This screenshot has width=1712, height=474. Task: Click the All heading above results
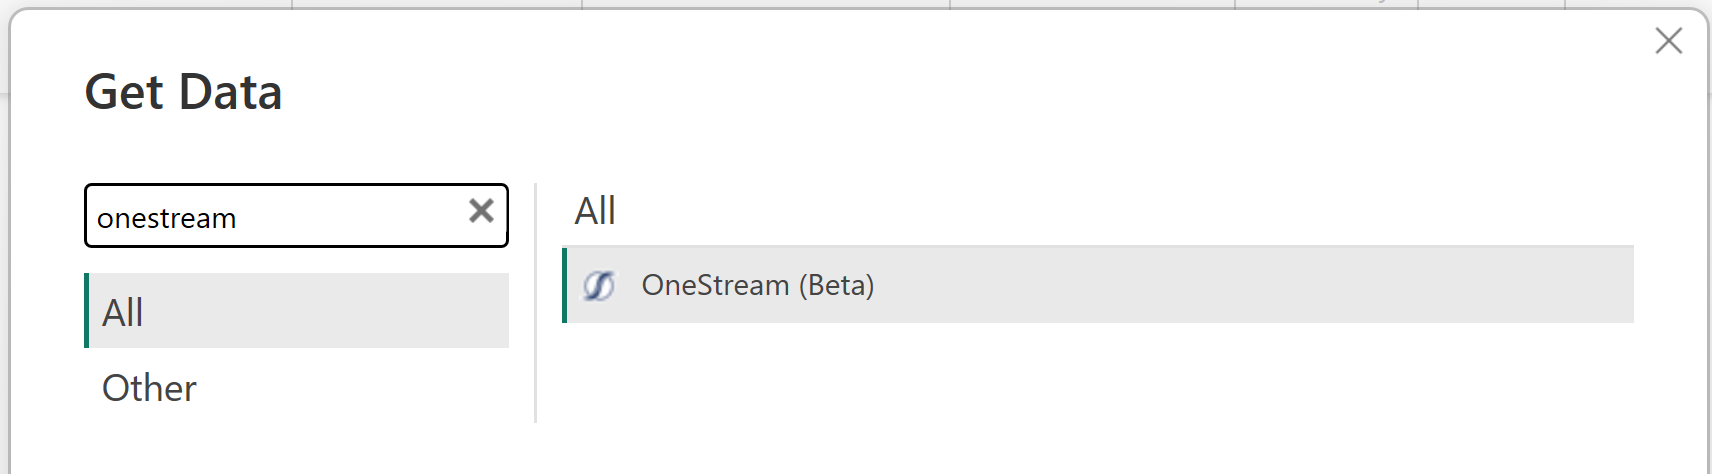[595, 211]
